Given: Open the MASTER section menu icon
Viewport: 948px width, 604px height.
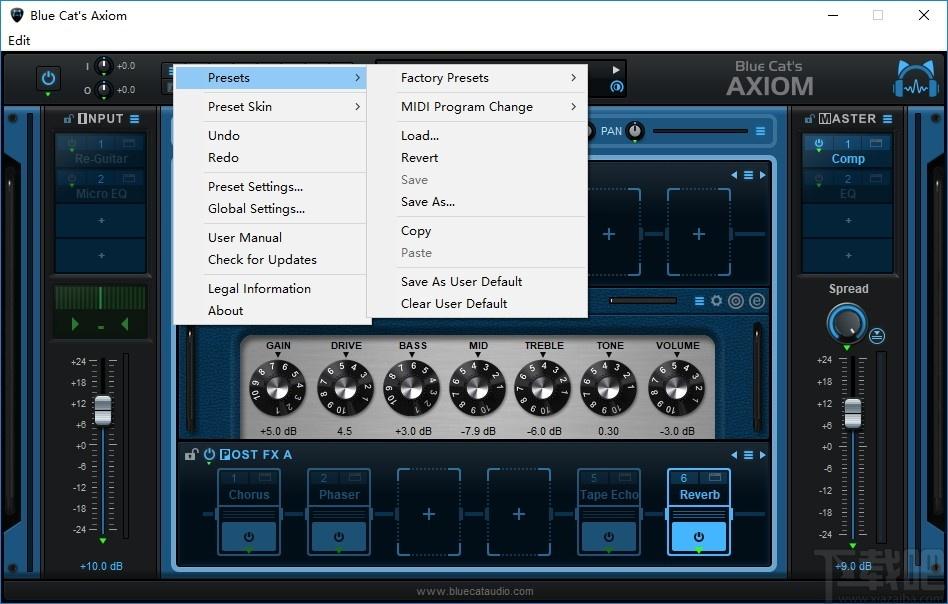Looking at the screenshot, I should [x=888, y=119].
